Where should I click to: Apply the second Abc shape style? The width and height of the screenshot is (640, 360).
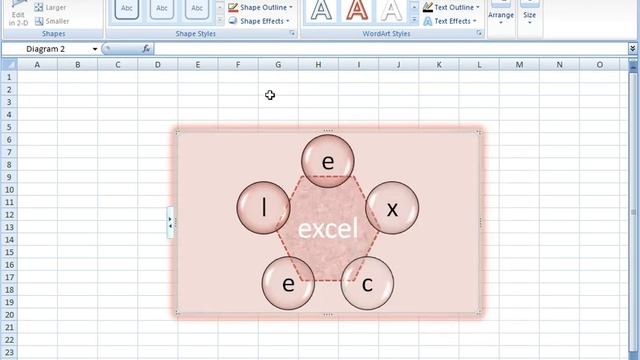[x=162, y=9]
